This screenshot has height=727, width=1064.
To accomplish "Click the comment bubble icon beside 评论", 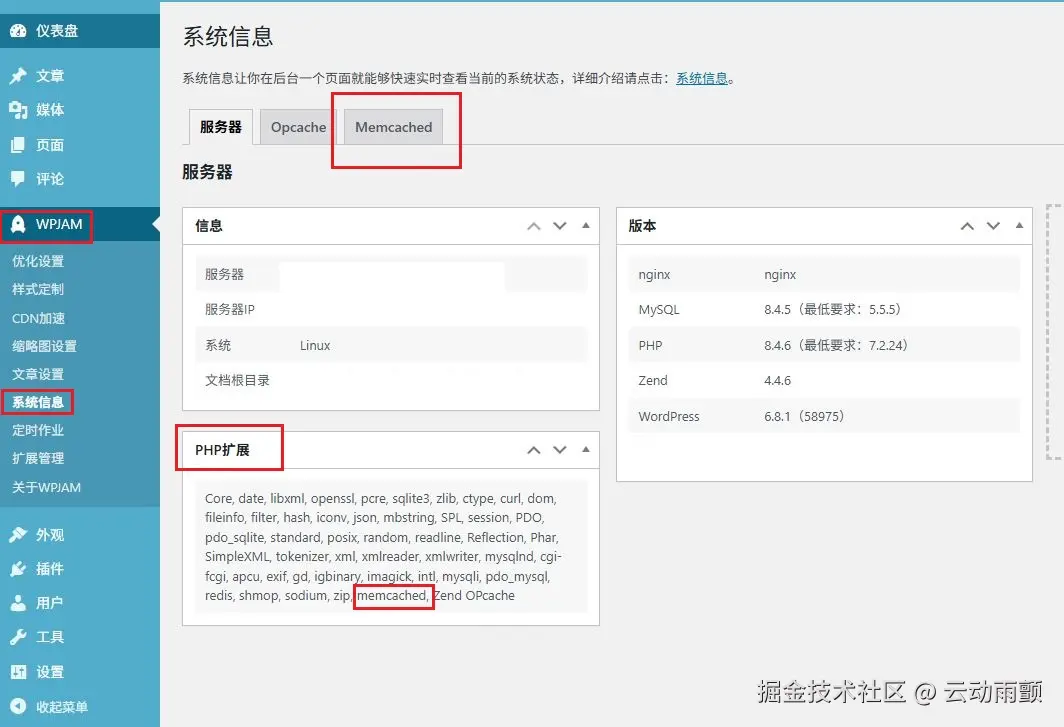I will [18, 179].
